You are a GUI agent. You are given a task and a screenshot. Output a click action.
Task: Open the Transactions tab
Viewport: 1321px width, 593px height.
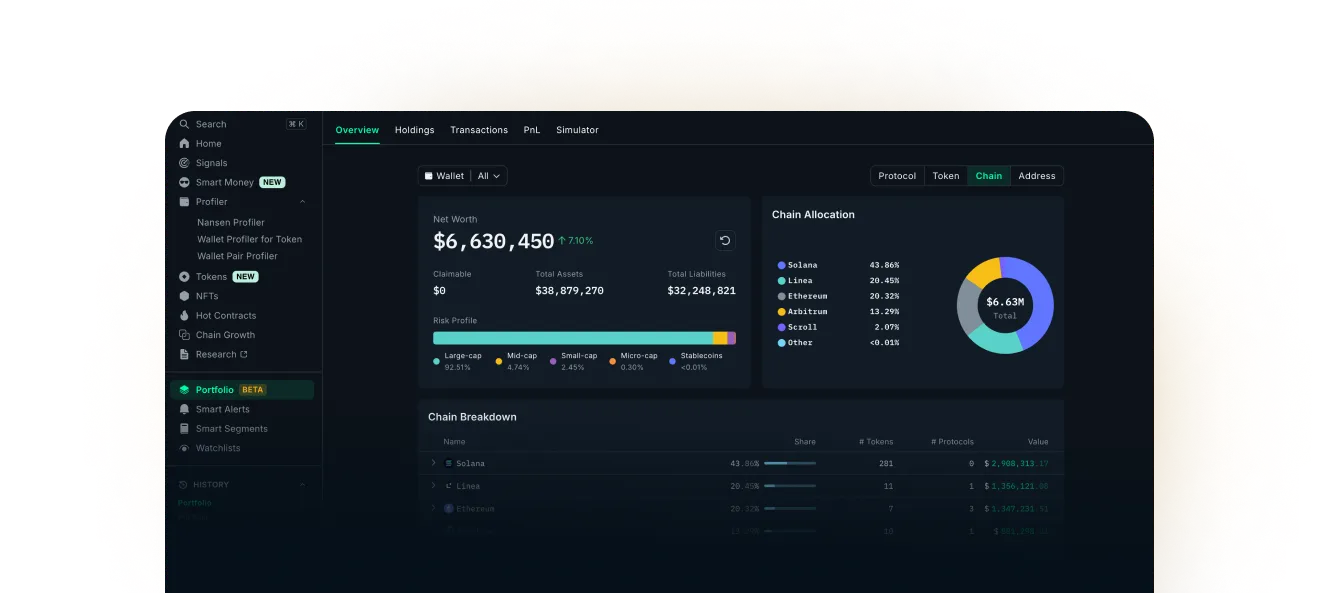click(x=479, y=130)
